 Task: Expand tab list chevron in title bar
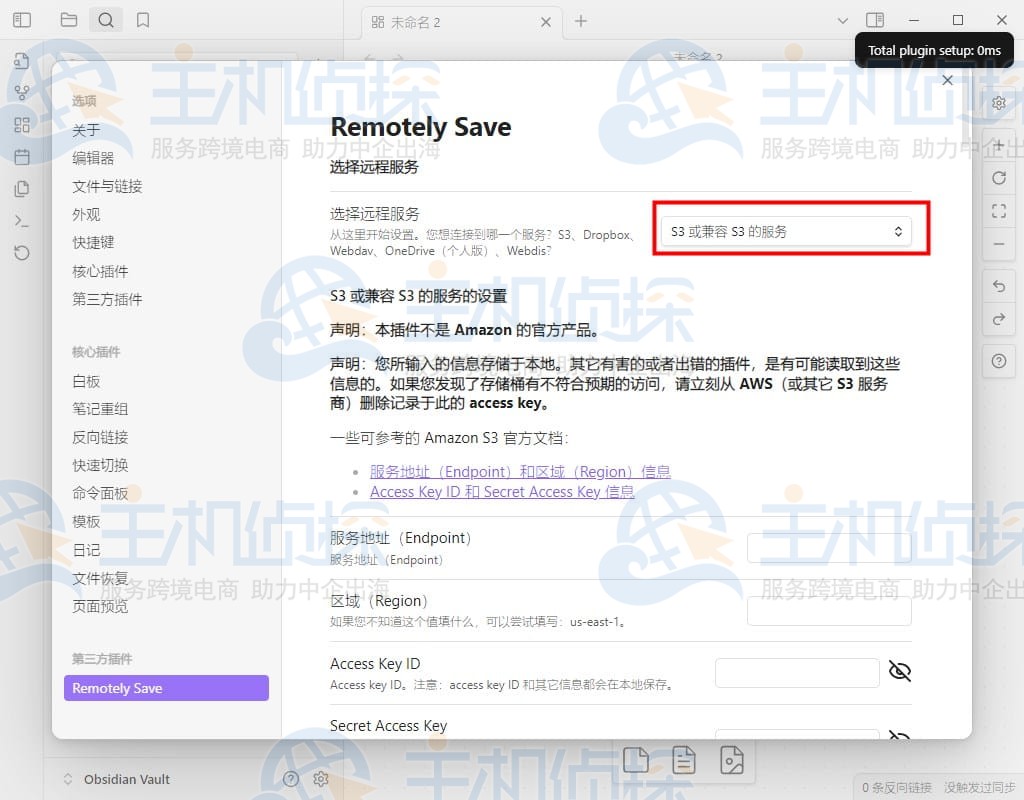842,21
